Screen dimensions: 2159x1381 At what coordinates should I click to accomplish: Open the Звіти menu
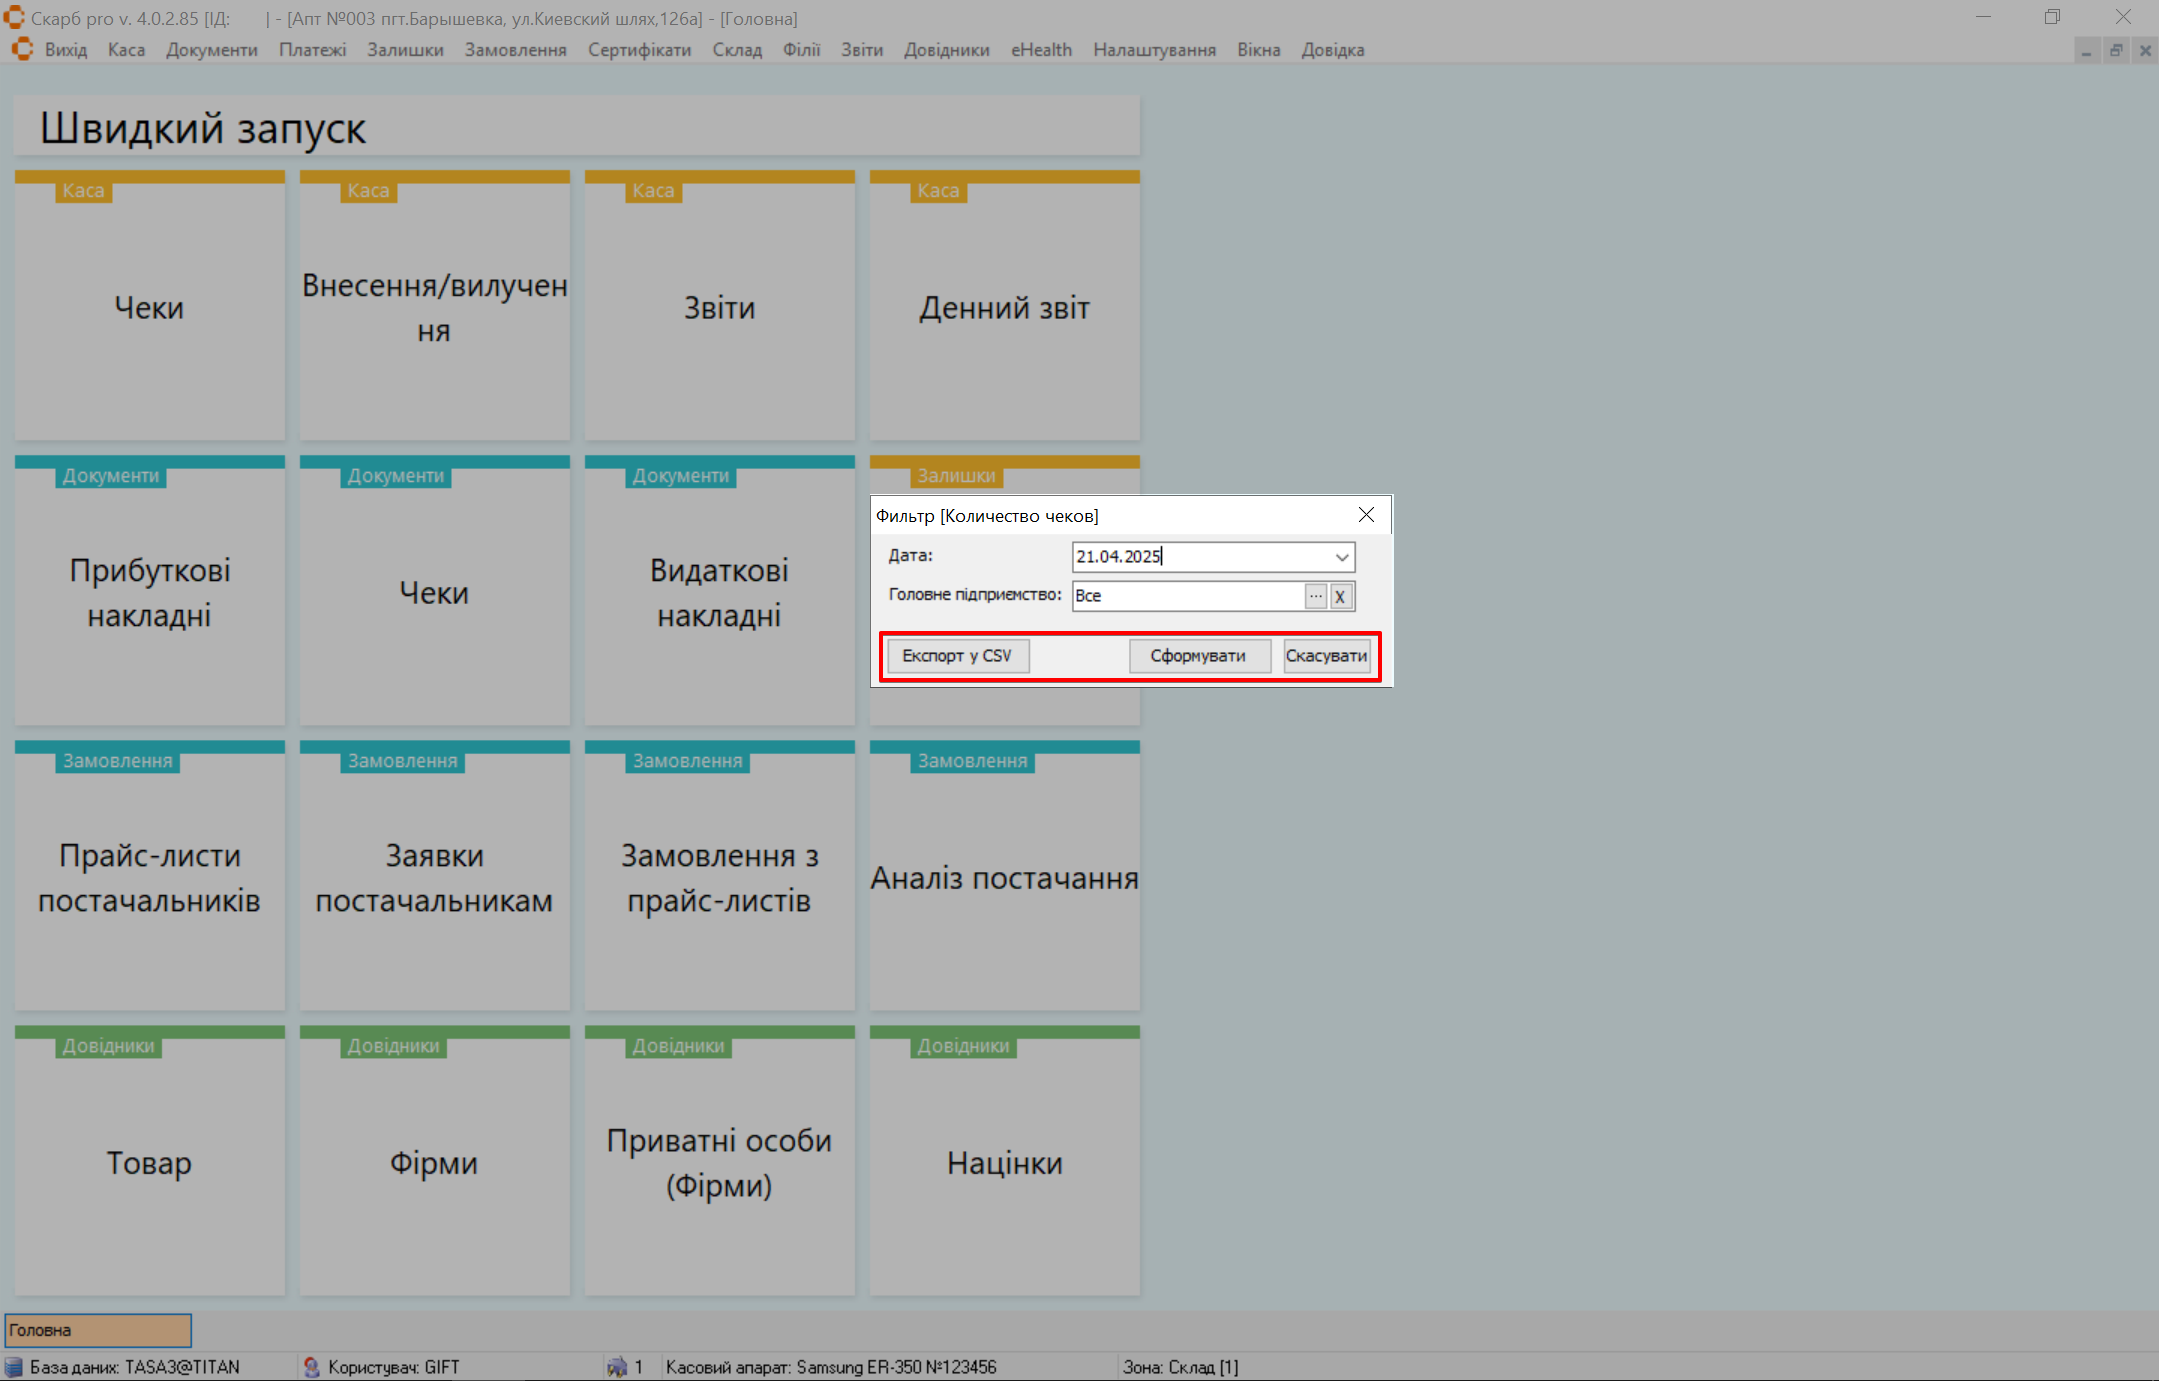861,50
